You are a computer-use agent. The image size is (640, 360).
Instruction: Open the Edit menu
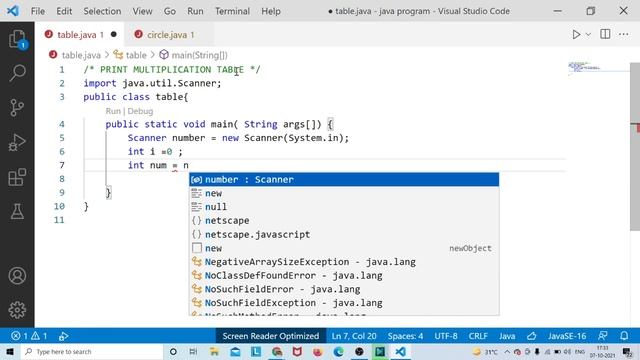64,11
